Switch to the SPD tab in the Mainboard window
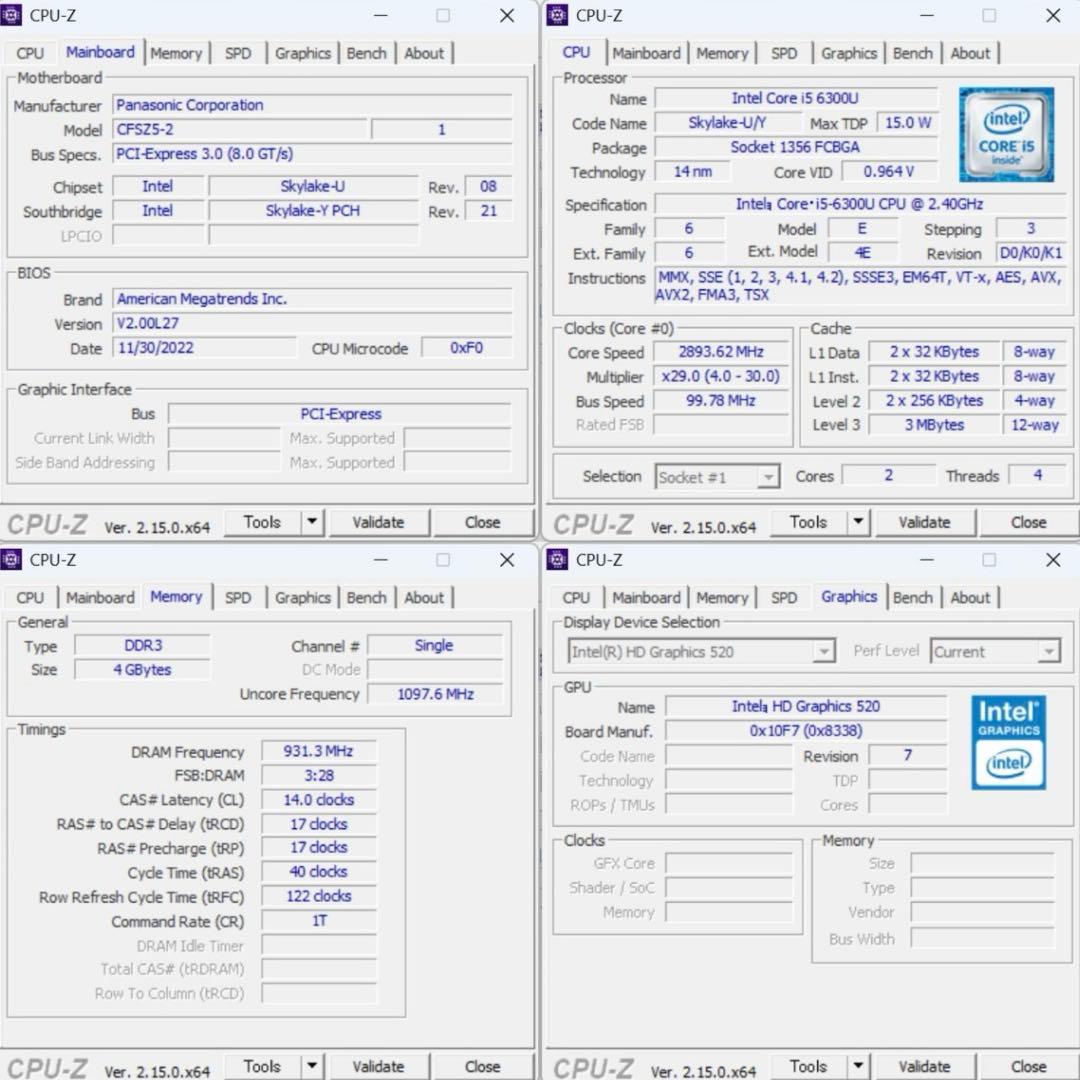The image size is (1080, 1080). pyautogui.click(x=238, y=53)
